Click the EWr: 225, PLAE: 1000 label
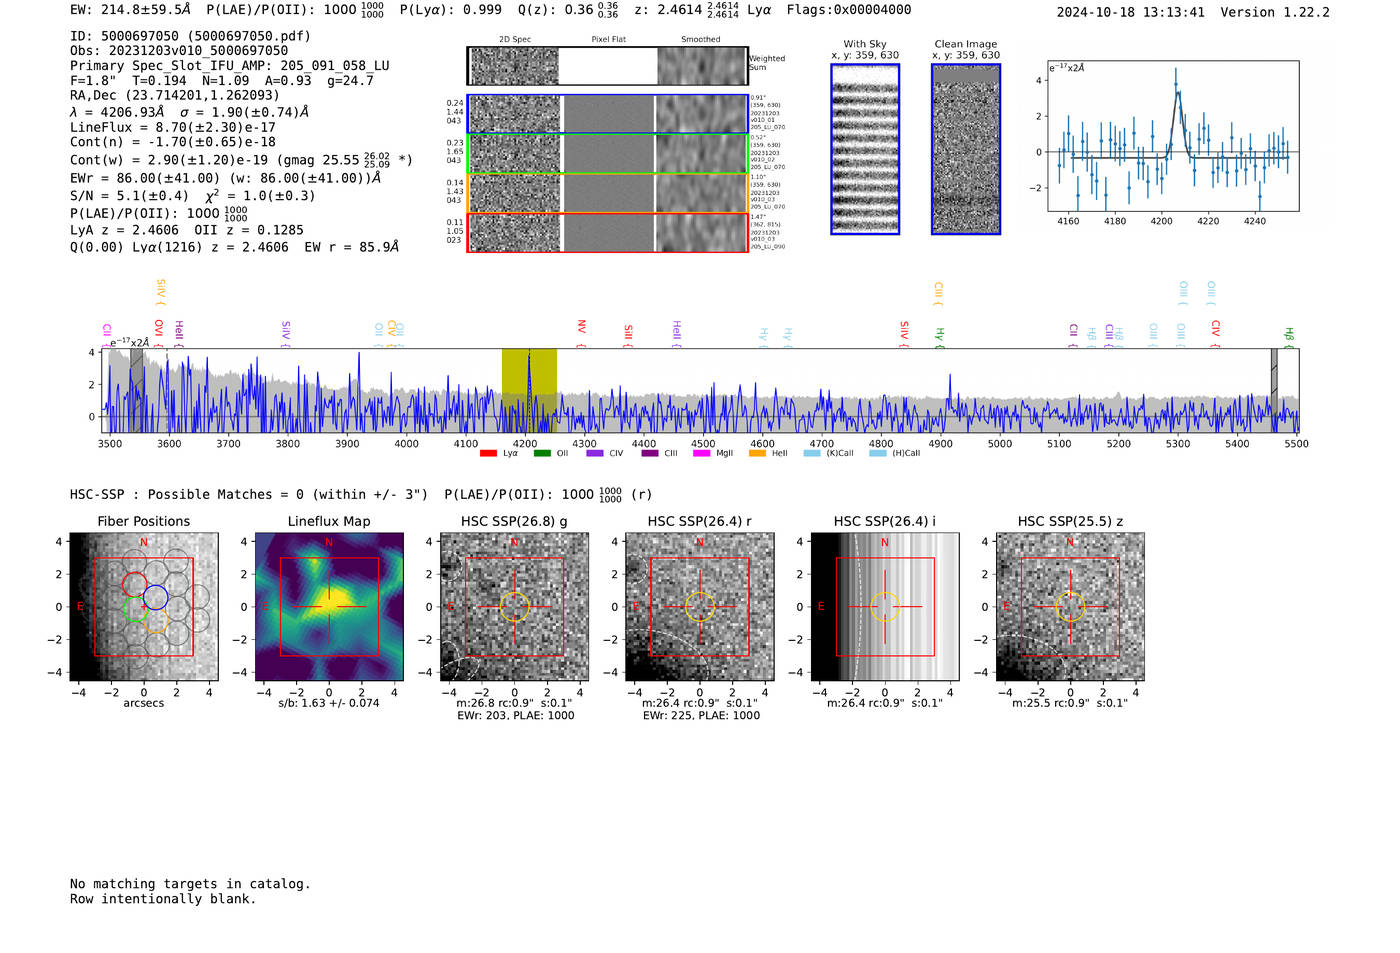The width and height of the screenshot is (1400, 953). (x=701, y=716)
